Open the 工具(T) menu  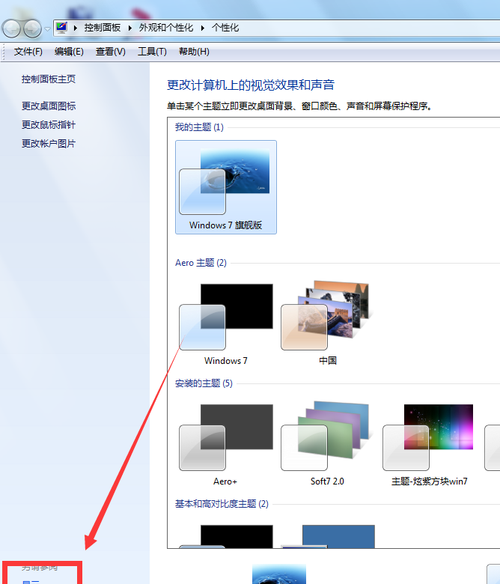pyautogui.click(x=152, y=51)
